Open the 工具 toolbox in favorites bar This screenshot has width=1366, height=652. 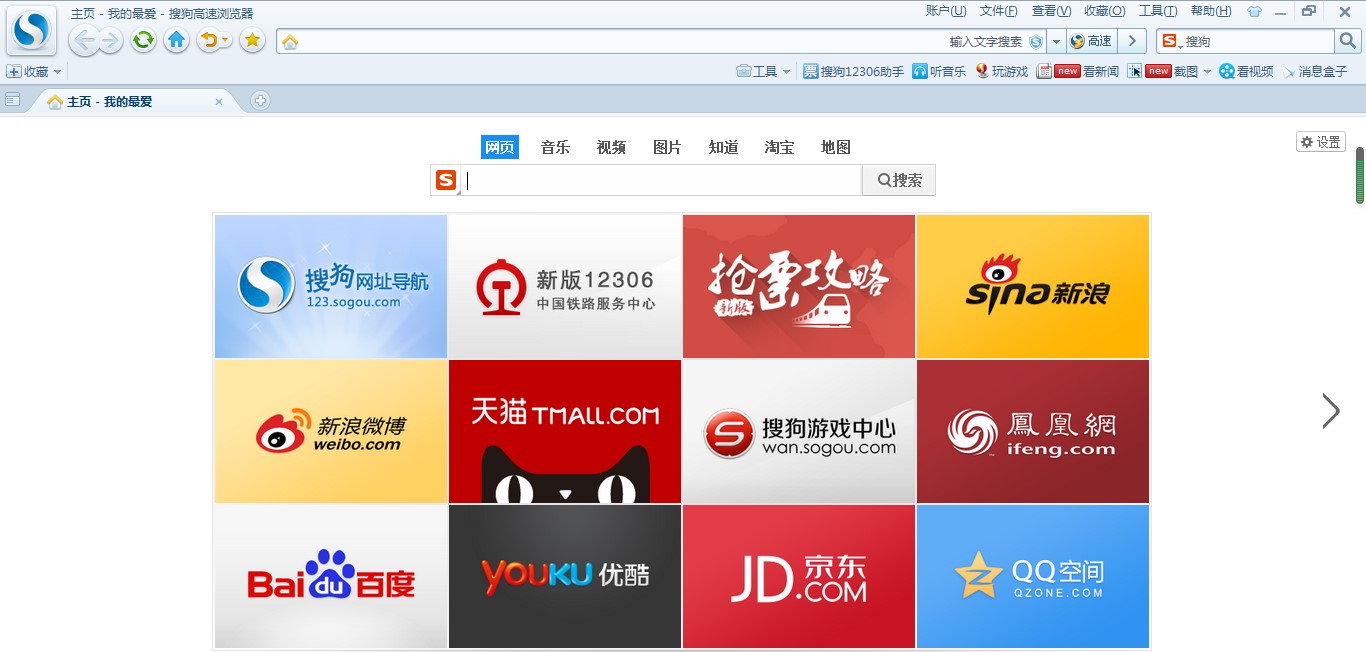click(757, 72)
